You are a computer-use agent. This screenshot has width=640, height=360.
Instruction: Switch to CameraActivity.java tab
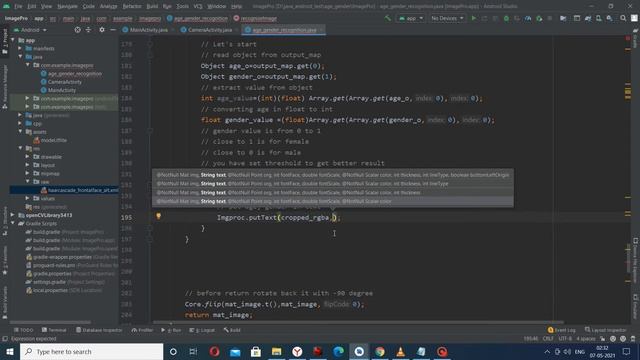click(x=210, y=30)
